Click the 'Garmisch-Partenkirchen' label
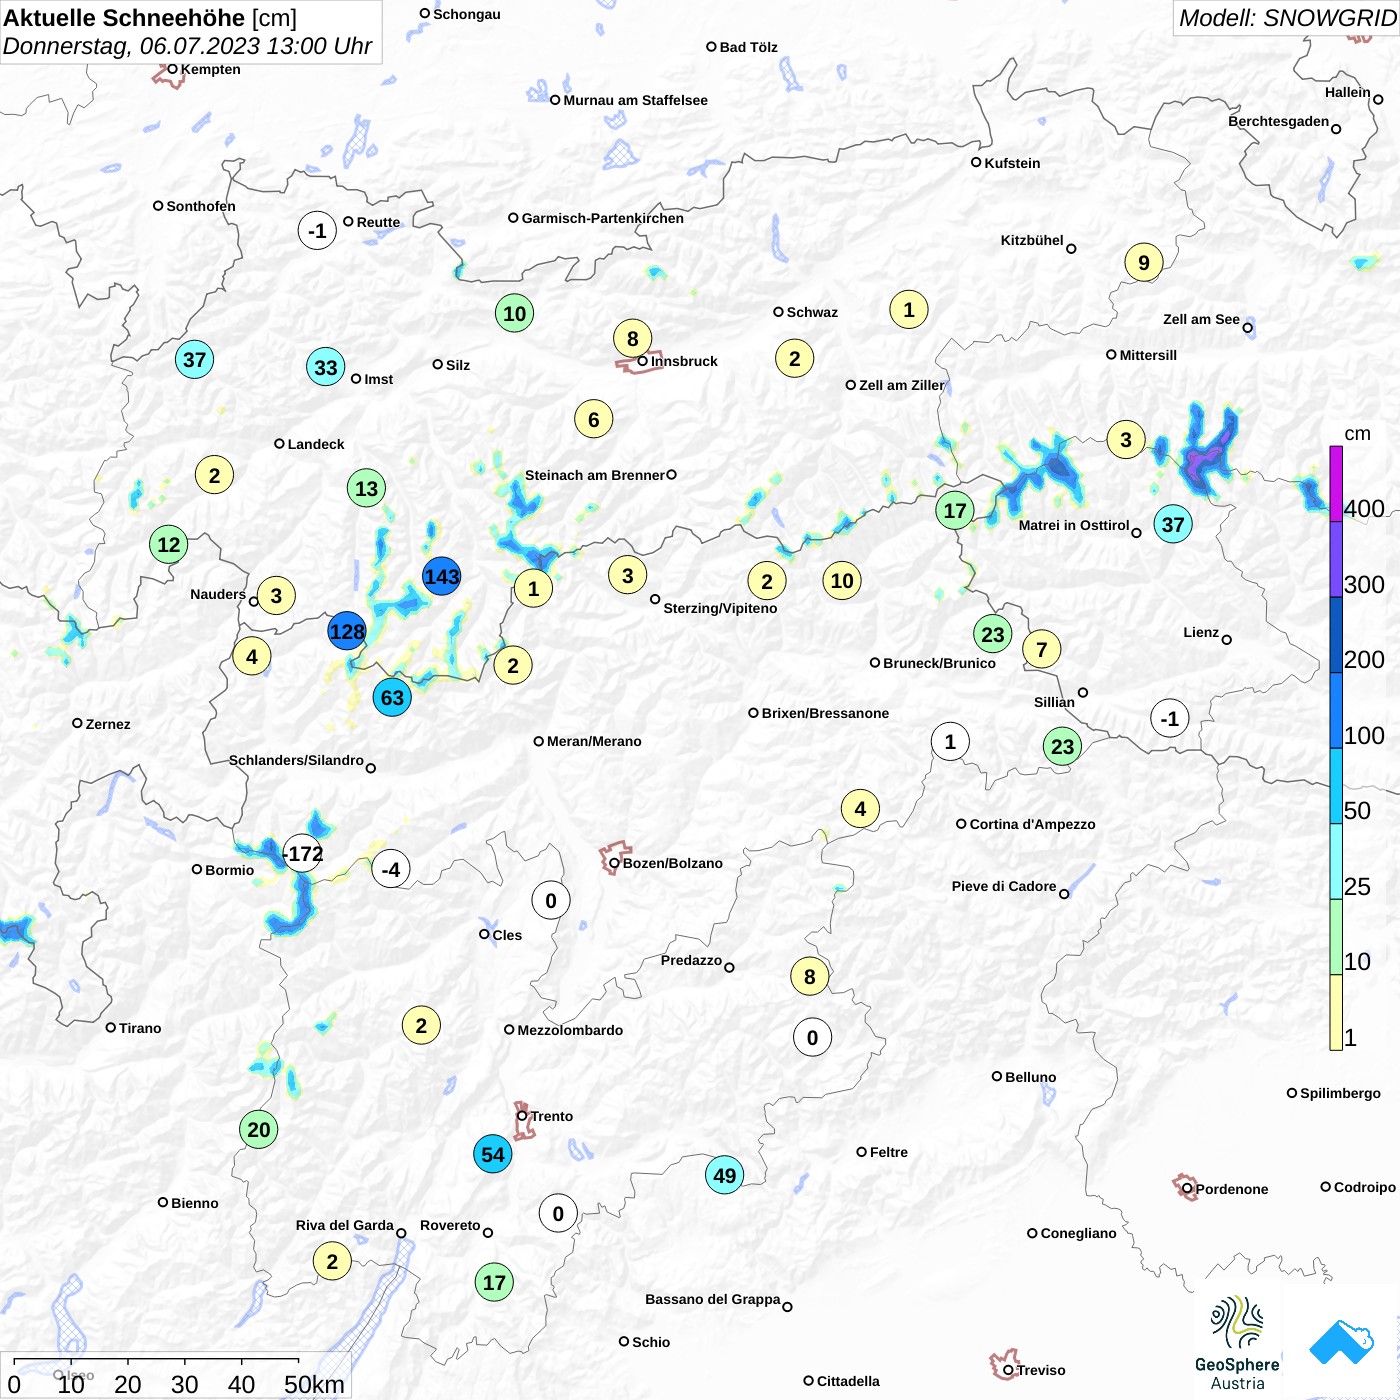The height and width of the screenshot is (1400, 1400). coord(603,218)
